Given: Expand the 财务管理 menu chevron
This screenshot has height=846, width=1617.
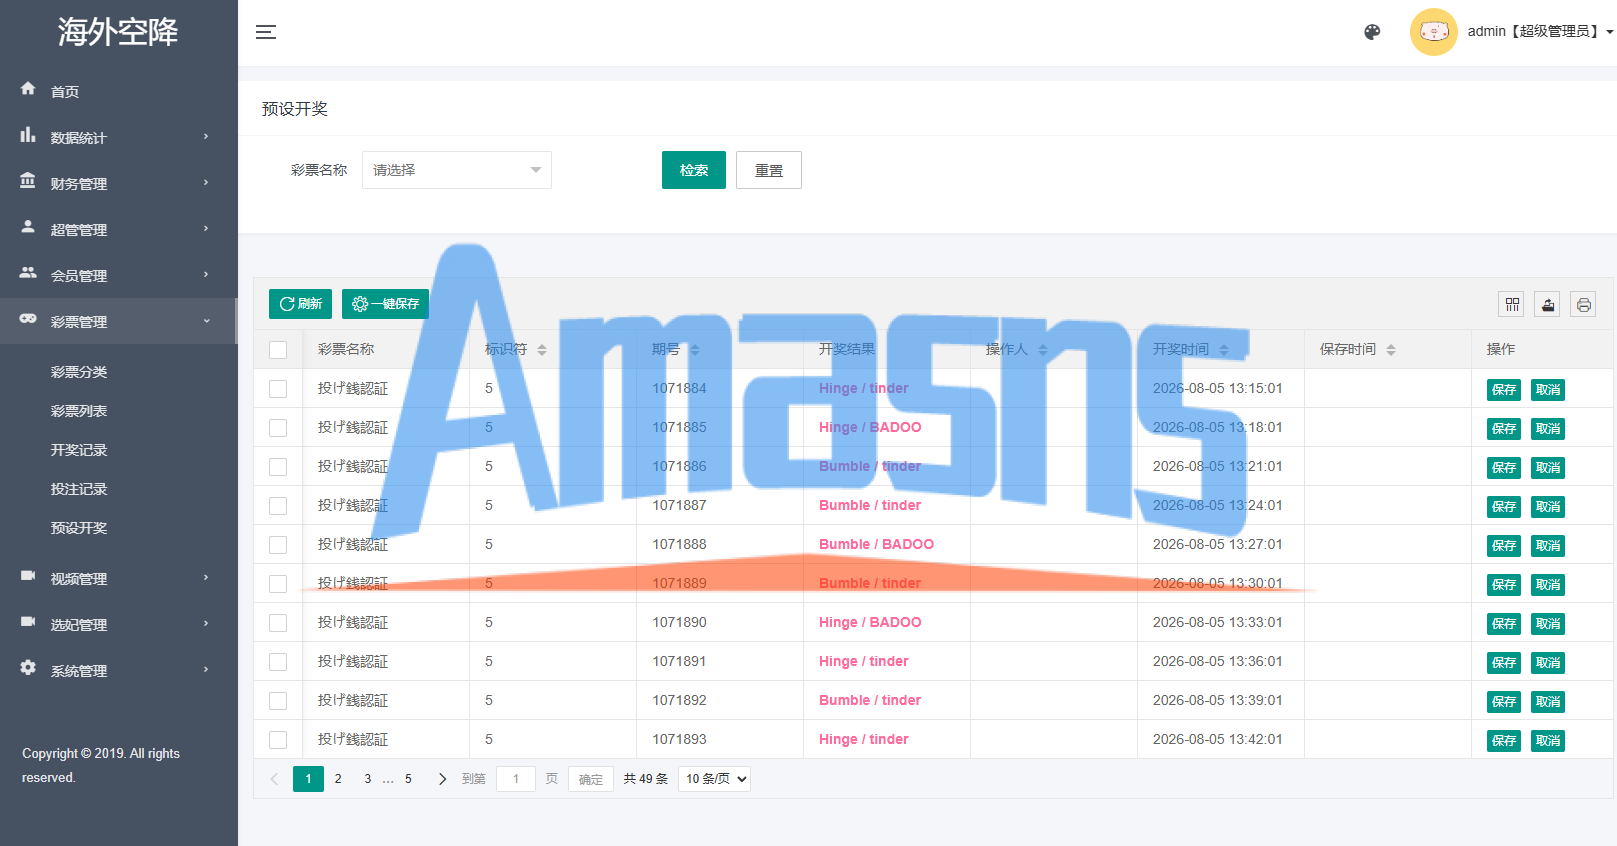Looking at the screenshot, I should [206, 182].
